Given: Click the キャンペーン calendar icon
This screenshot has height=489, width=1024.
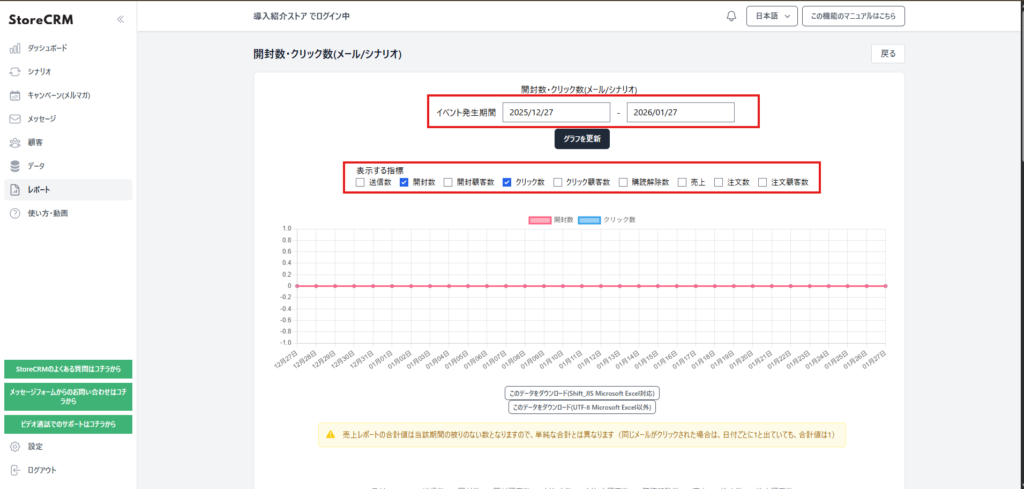Looking at the screenshot, I should point(15,95).
